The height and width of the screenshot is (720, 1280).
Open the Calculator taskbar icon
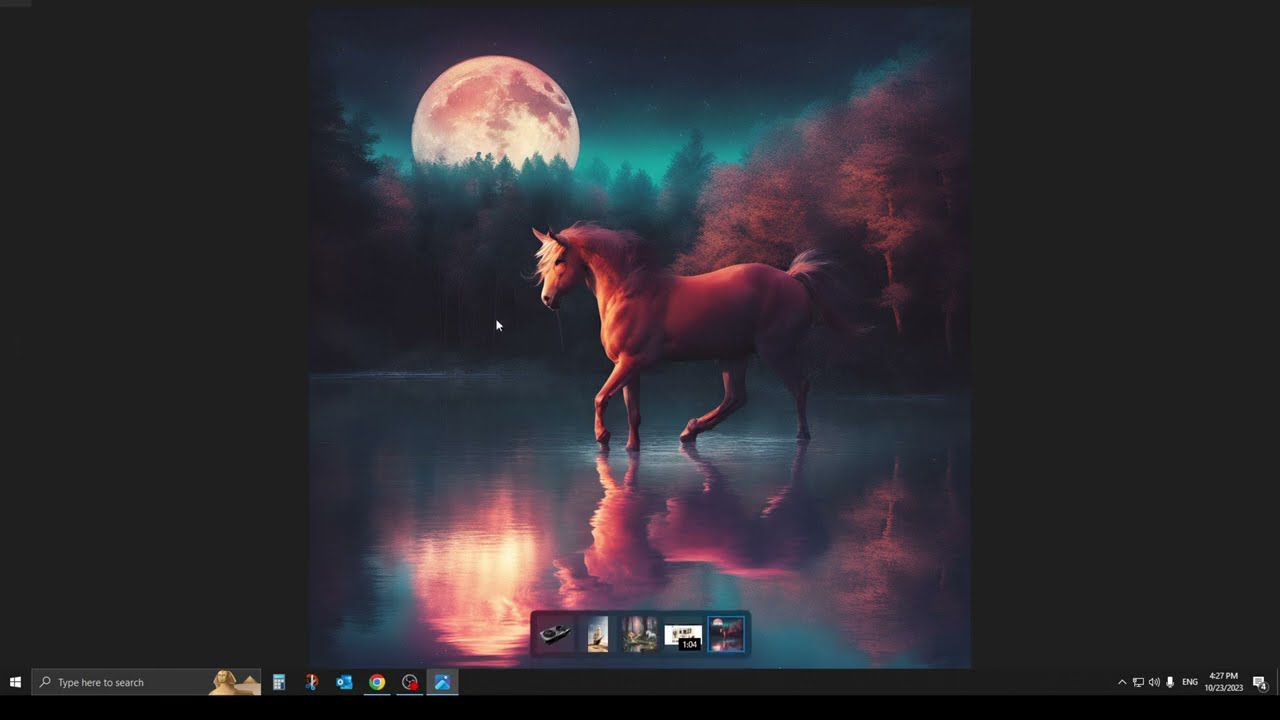click(279, 682)
